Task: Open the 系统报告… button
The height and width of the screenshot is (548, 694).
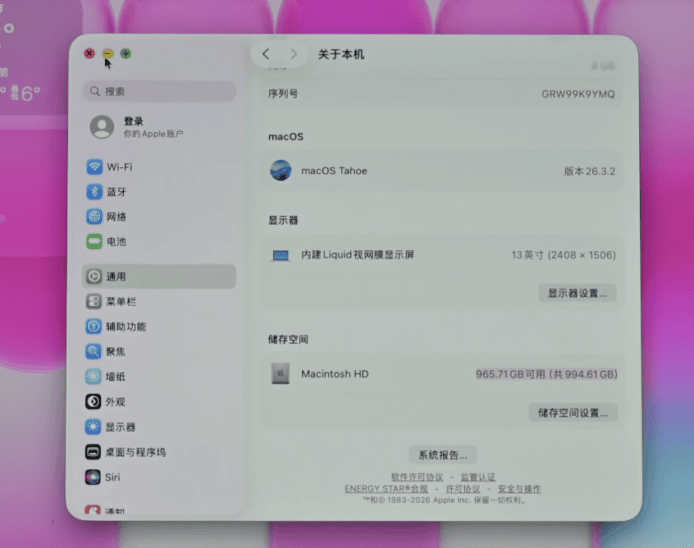Action: tap(443, 454)
